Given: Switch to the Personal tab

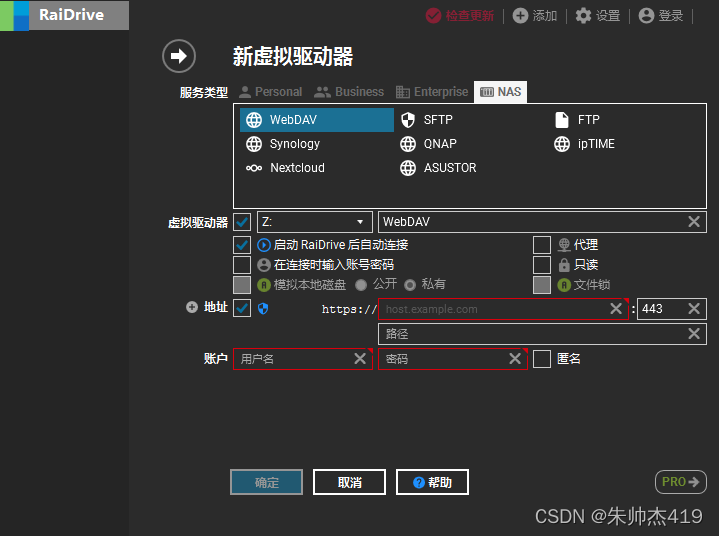Looking at the screenshot, I should tap(271, 92).
